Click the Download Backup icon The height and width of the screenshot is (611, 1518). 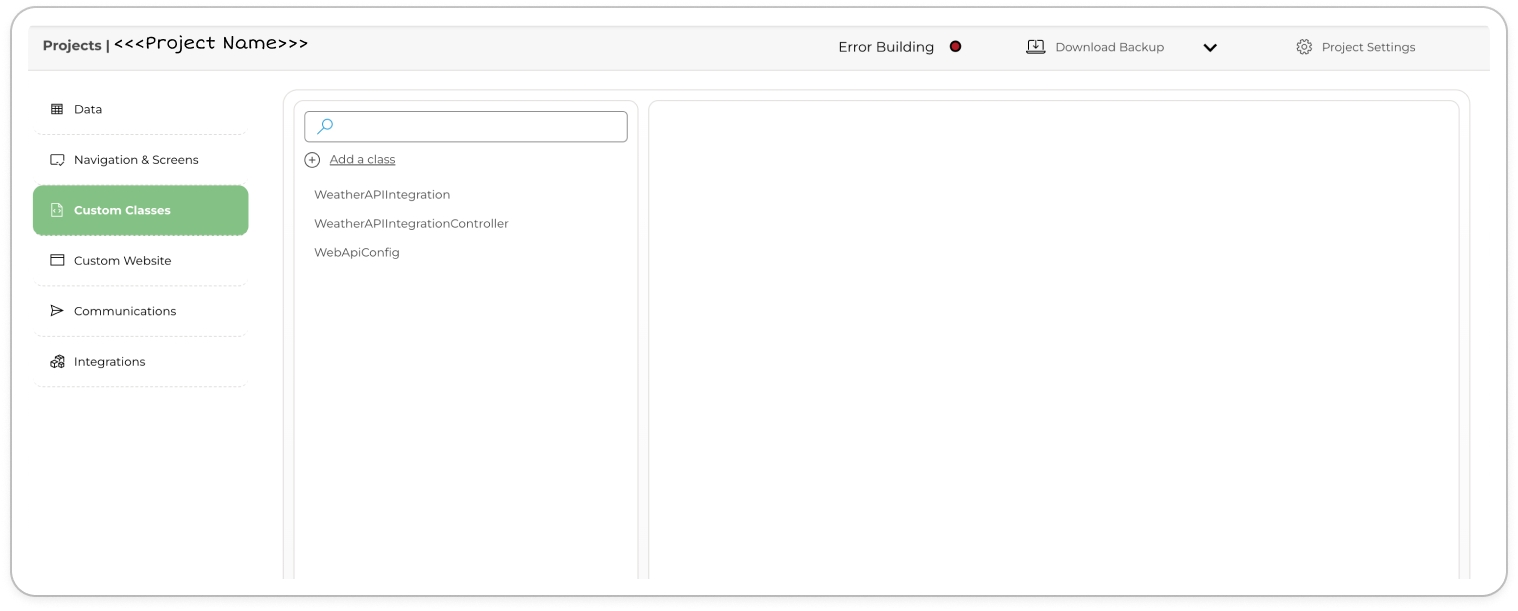coord(1036,47)
